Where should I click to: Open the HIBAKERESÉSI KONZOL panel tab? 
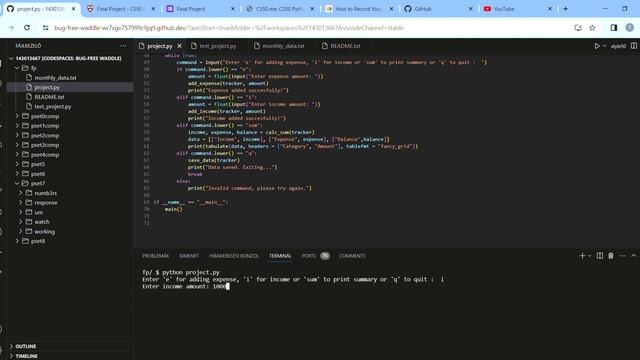click(x=233, y=256)
